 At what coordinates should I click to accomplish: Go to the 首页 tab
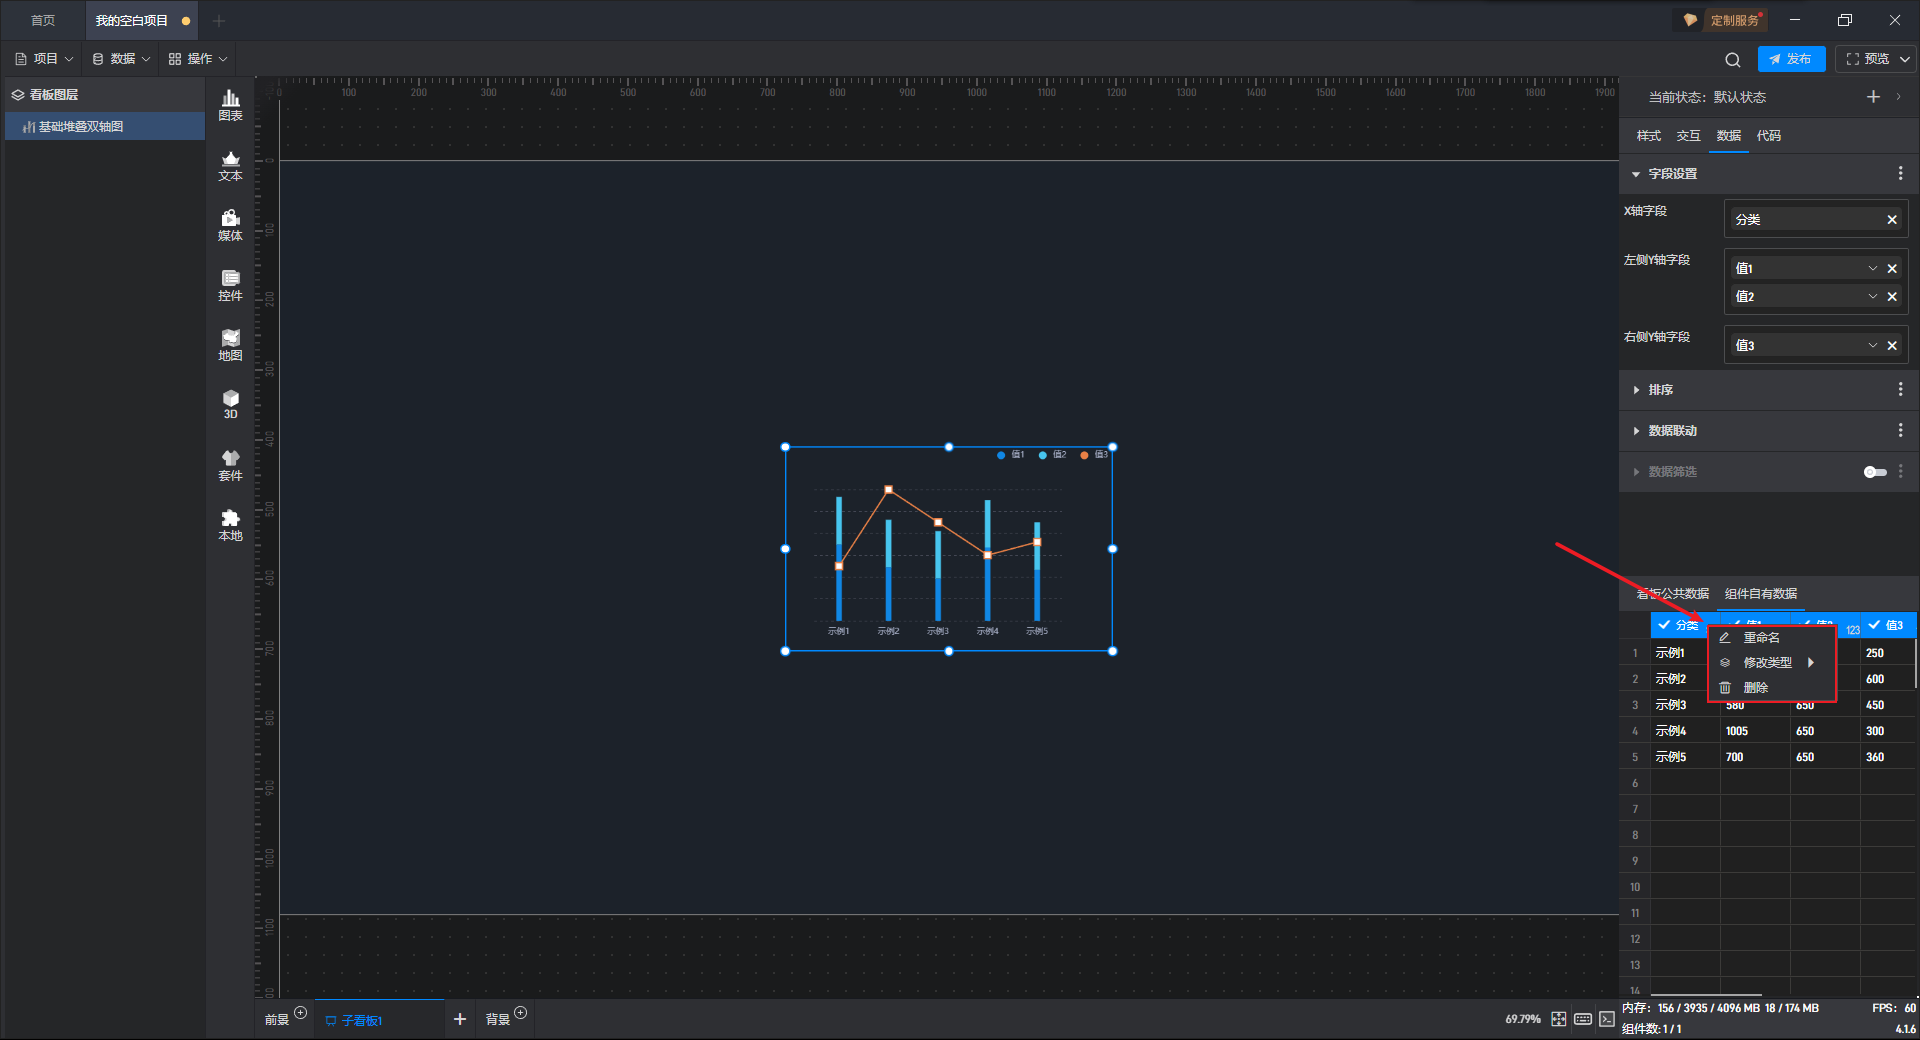pos(43,20)
